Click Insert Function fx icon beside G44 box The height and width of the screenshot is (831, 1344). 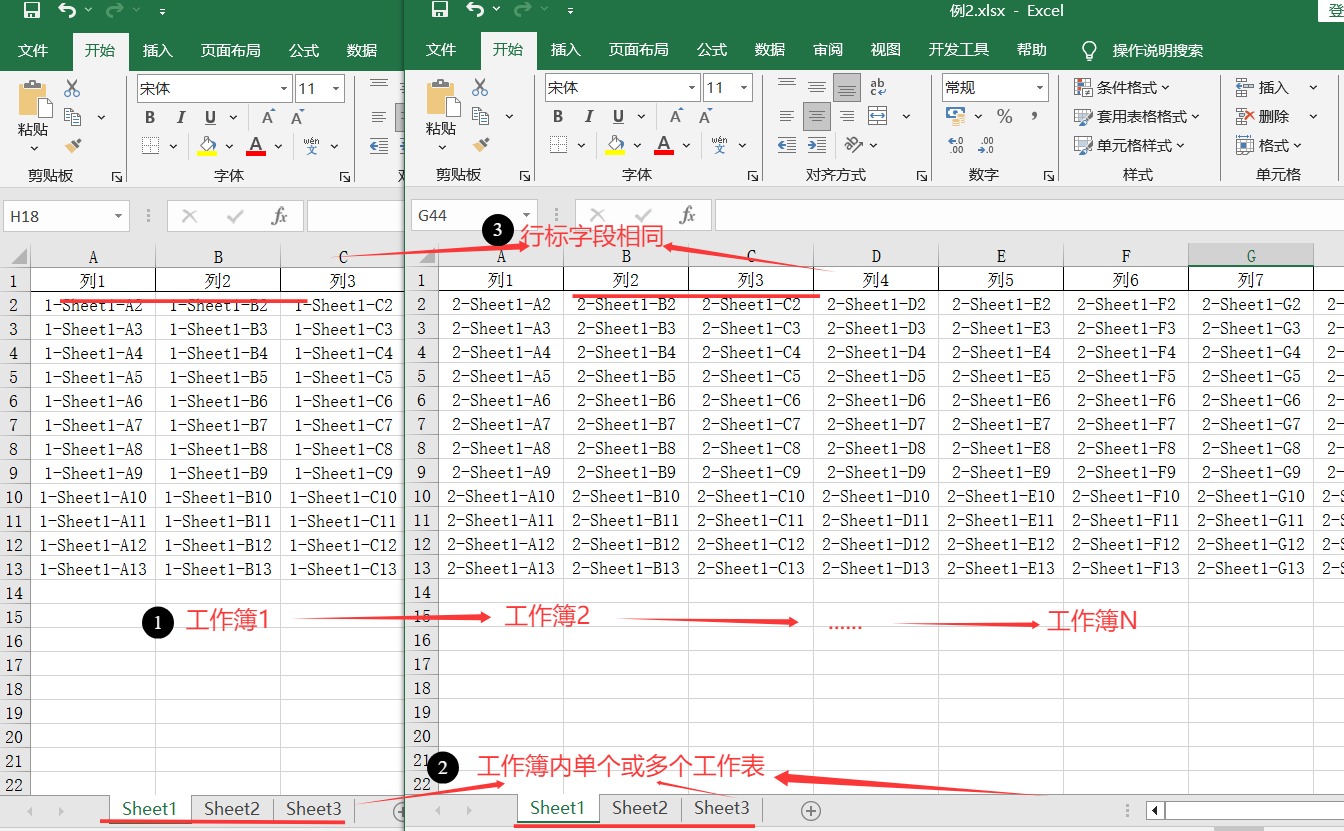coord(687,215)
